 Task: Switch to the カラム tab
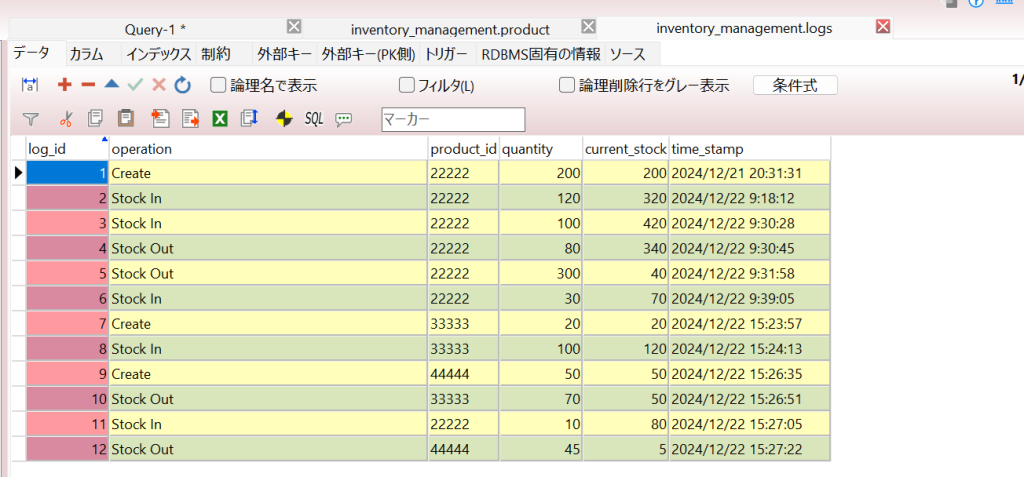[x=86, y=54]
